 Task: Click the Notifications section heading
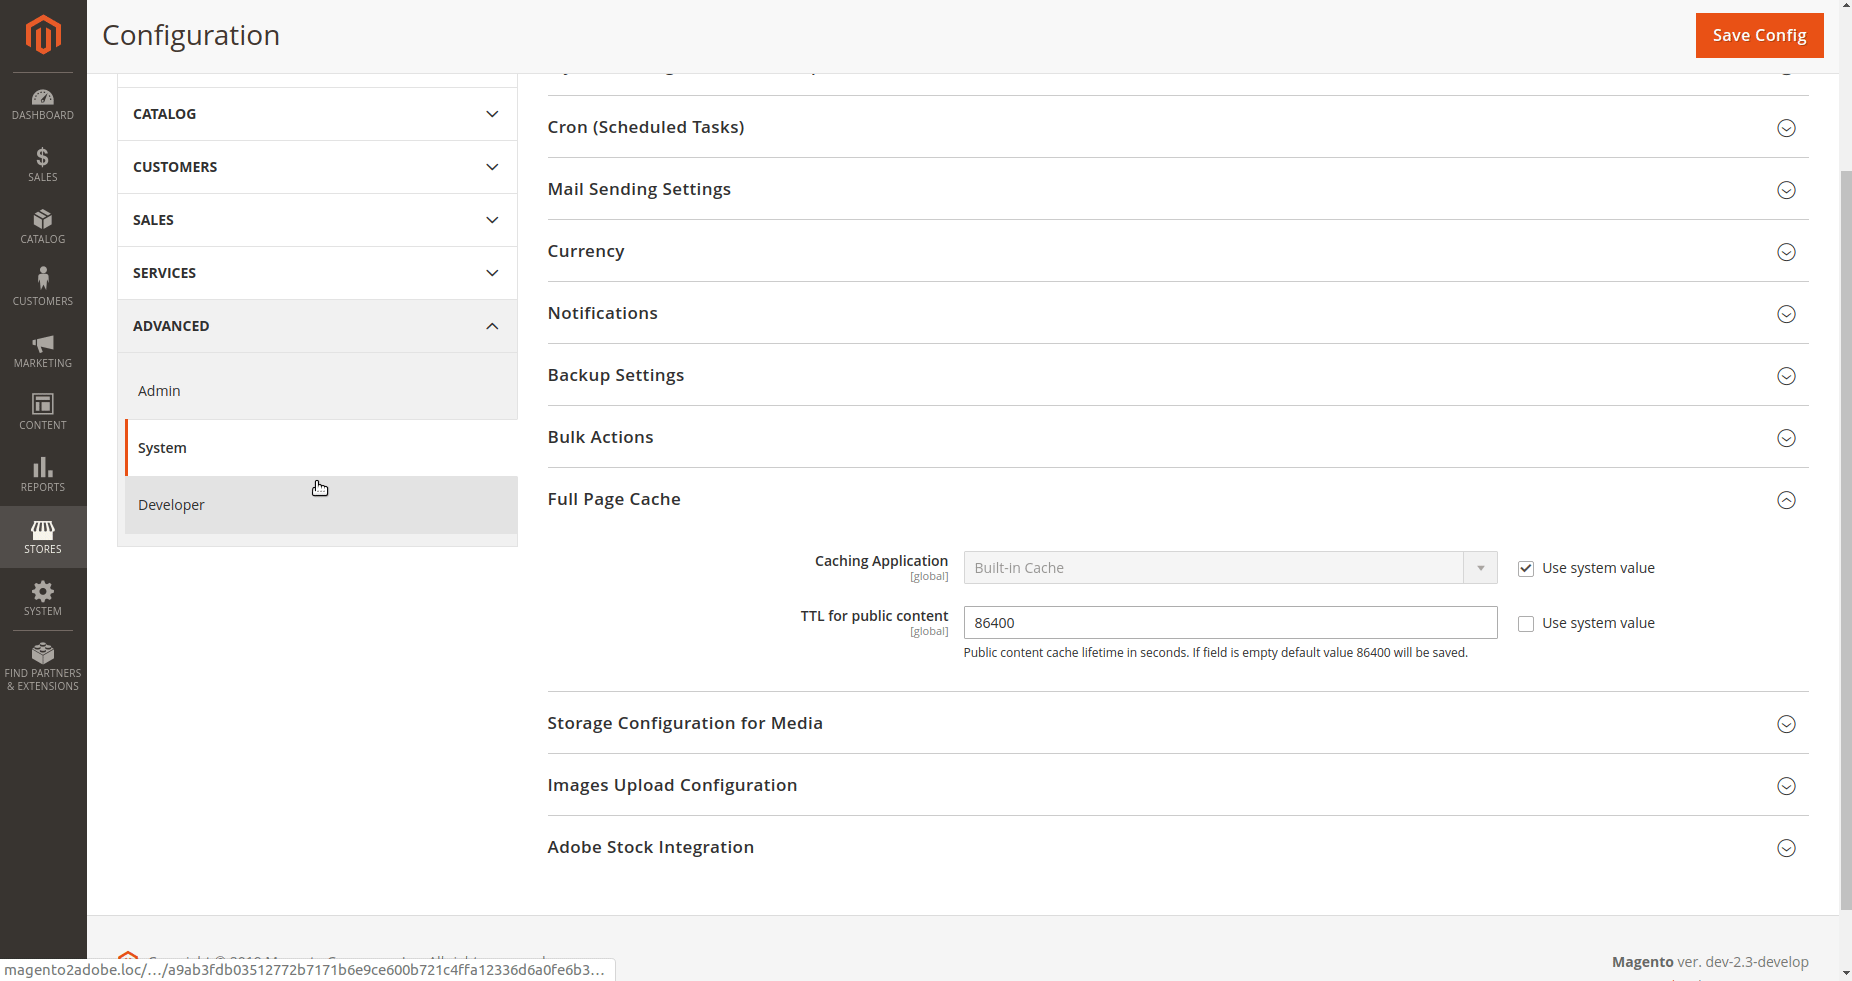[602, 313]
